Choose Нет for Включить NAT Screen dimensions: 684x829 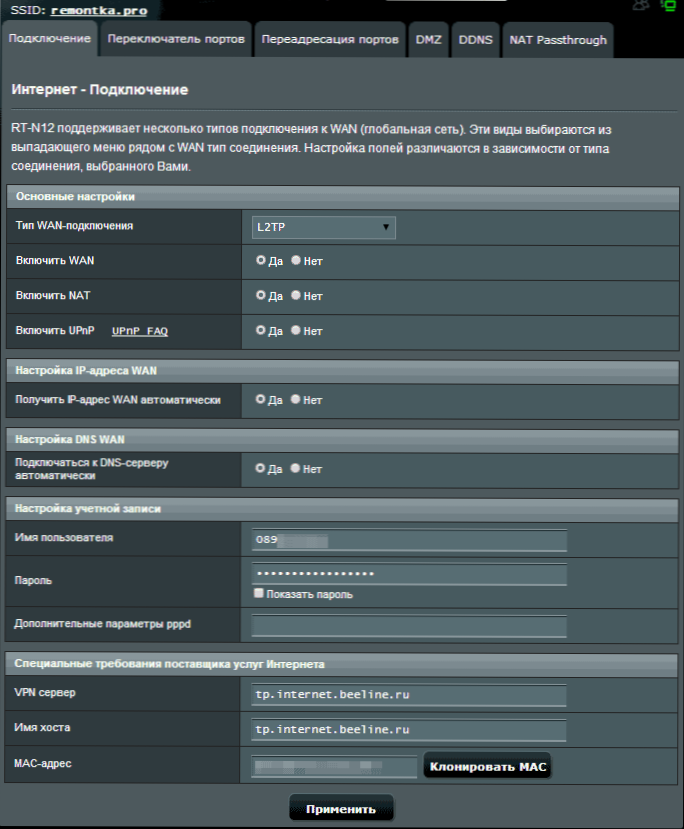tap(296, 295)
